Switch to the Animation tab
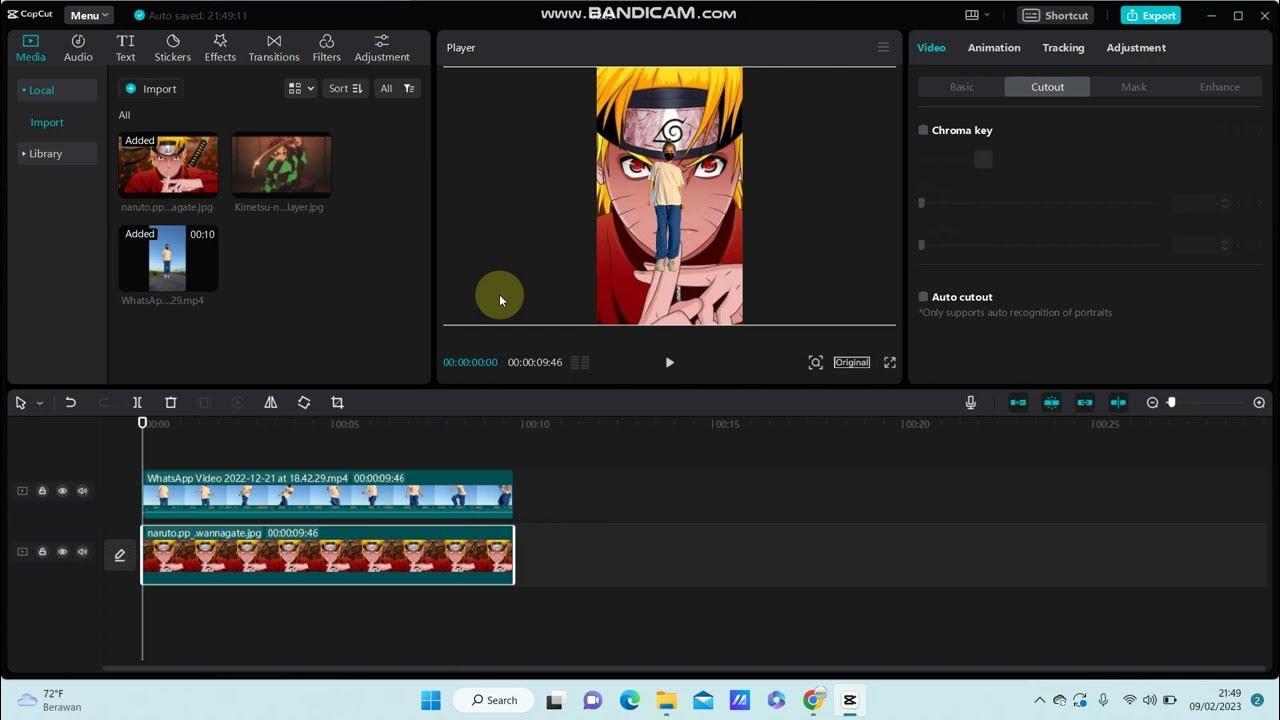 [x=994, y=48]
